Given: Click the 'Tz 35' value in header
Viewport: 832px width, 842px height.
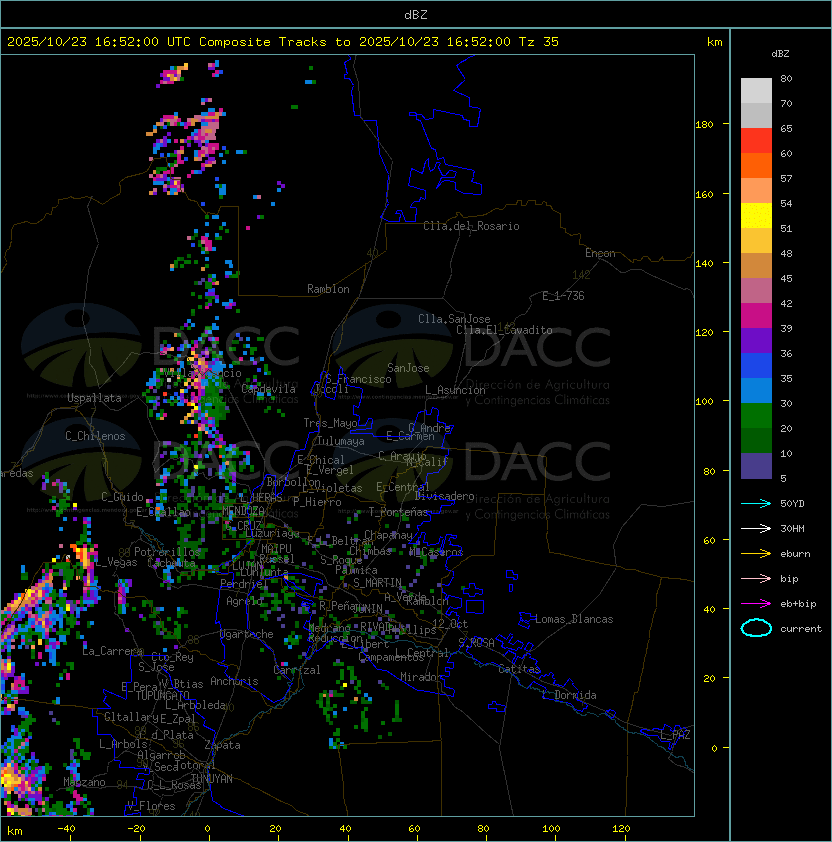Looking at the screenshot, I should coord(539,42).
